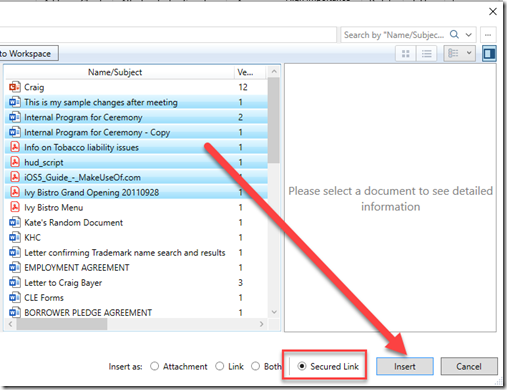
Task: Click version 3 of Letter to Craig Bayer
Action: (240, 283)
